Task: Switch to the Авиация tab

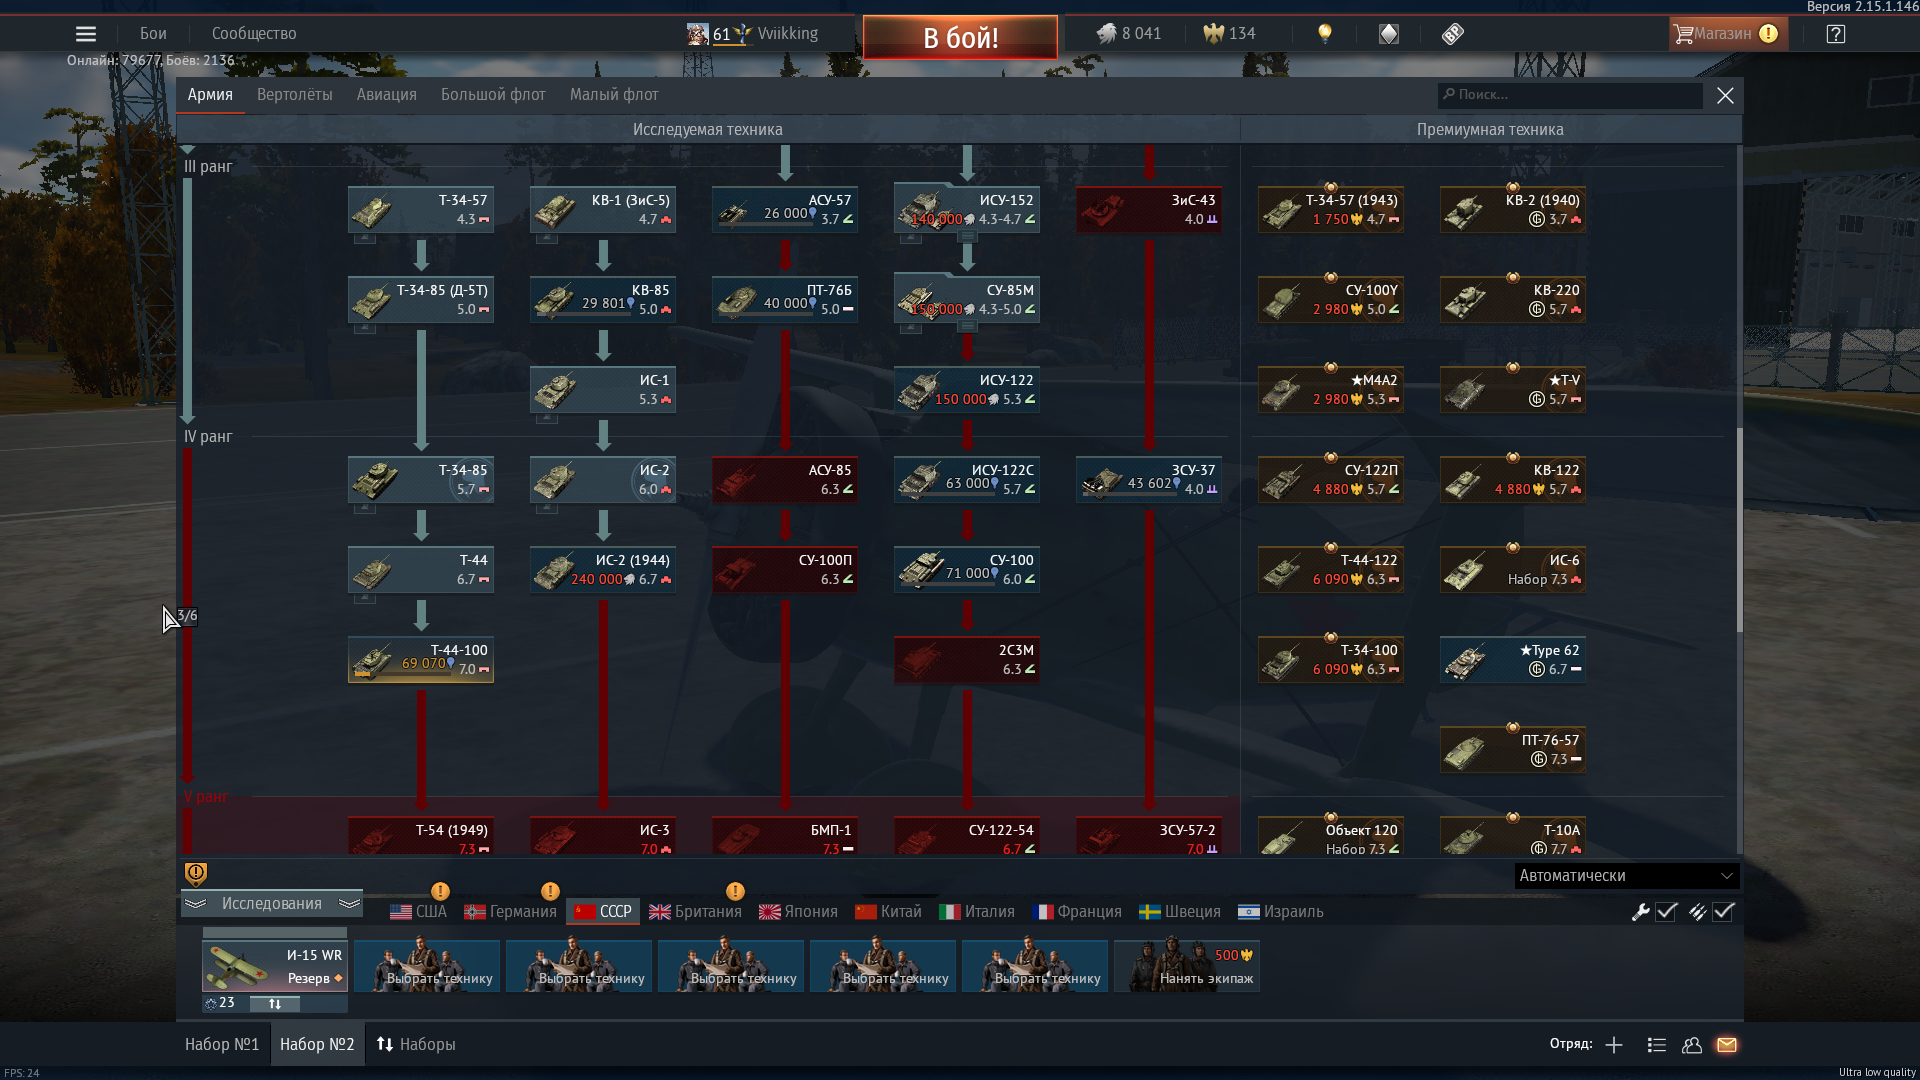Action: (386, 94)
